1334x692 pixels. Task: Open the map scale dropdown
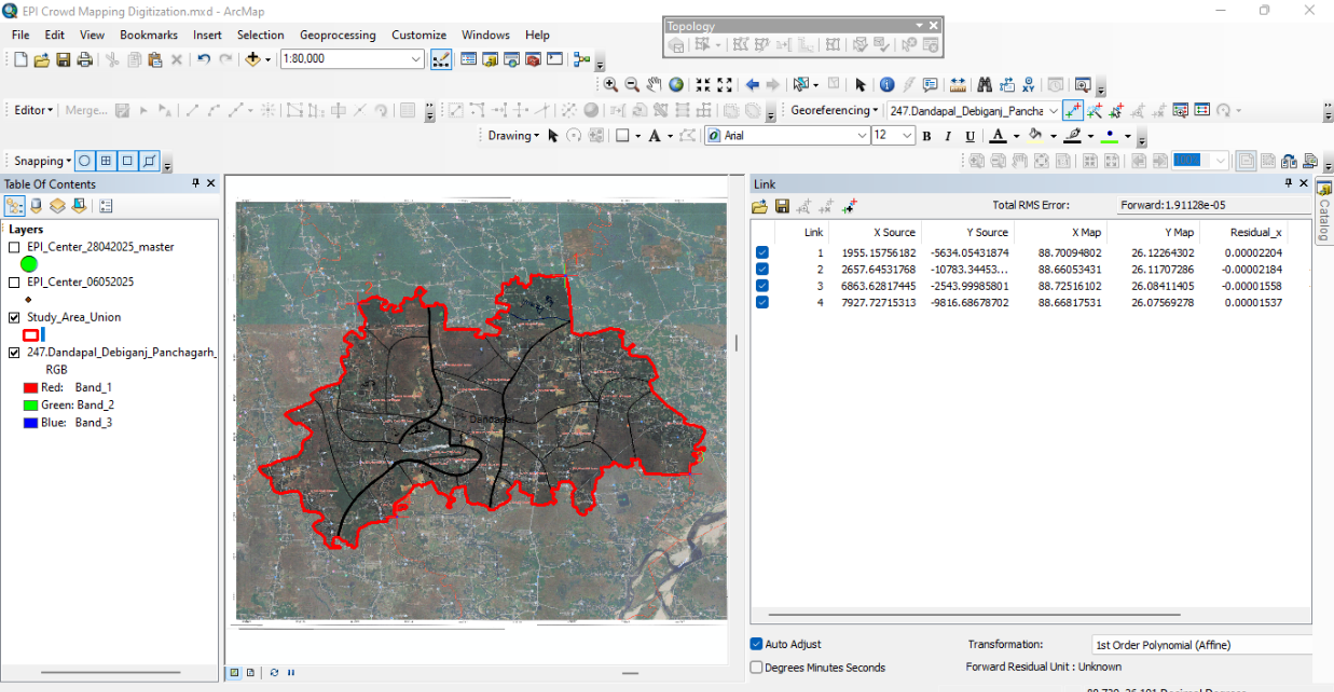coord(415,59)
